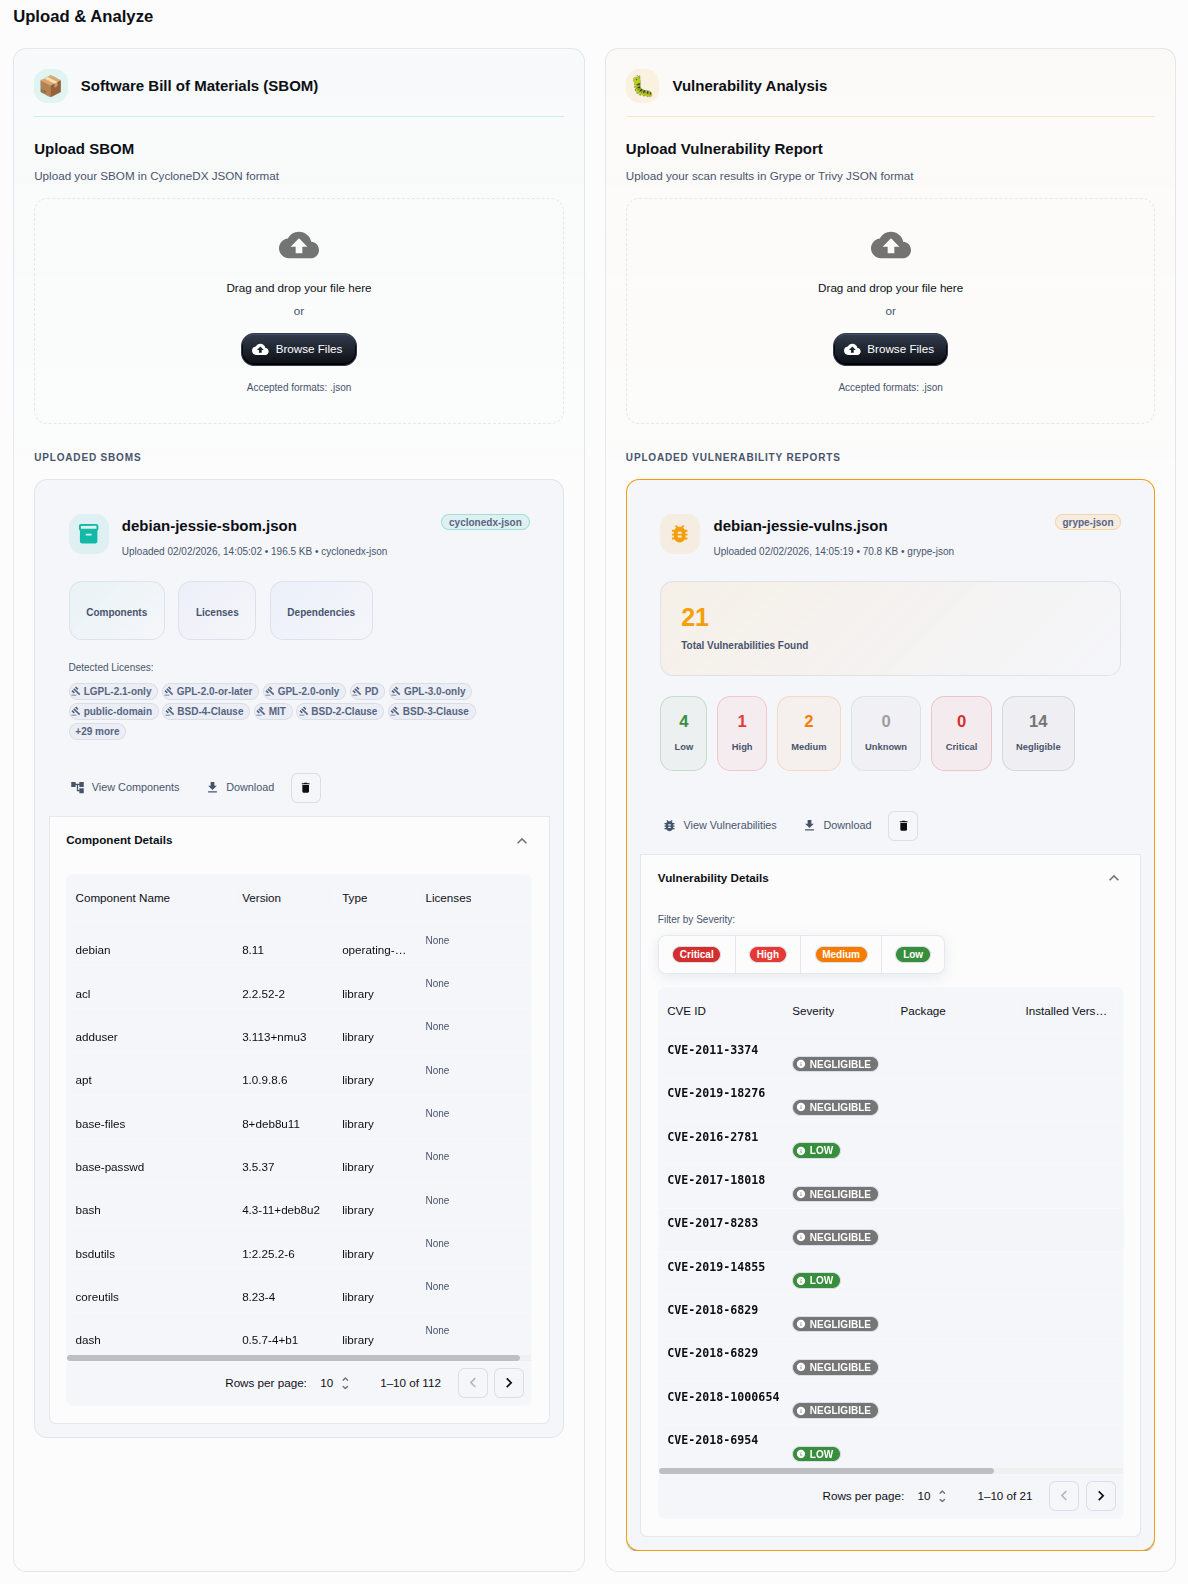1188x1584 pixels.
Task: Open the Components tab
Action: tap(117, 611)
